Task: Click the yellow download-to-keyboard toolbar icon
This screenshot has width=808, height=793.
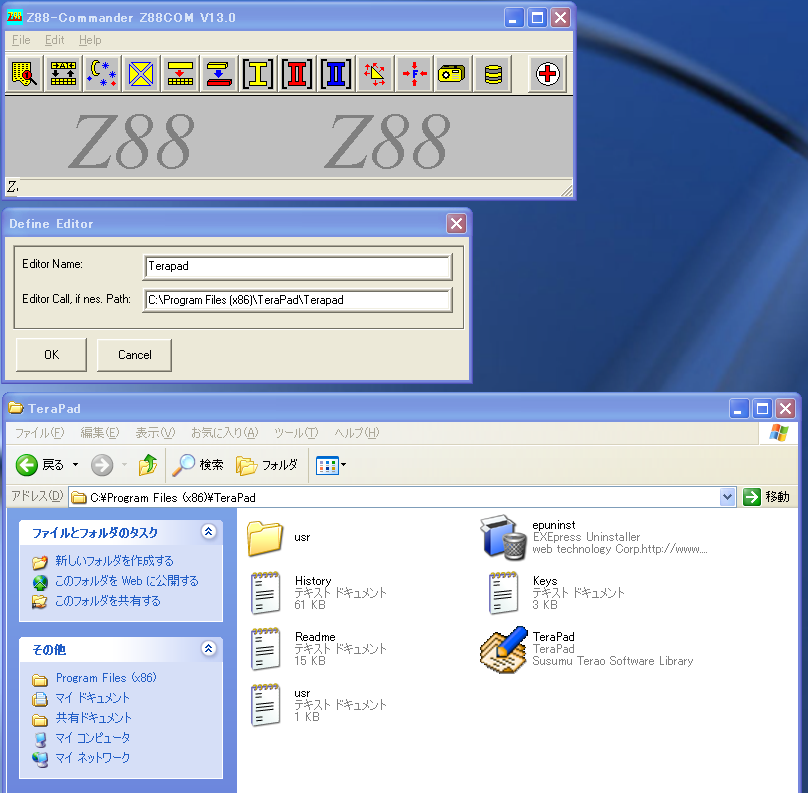Action: tap(180, 74)
